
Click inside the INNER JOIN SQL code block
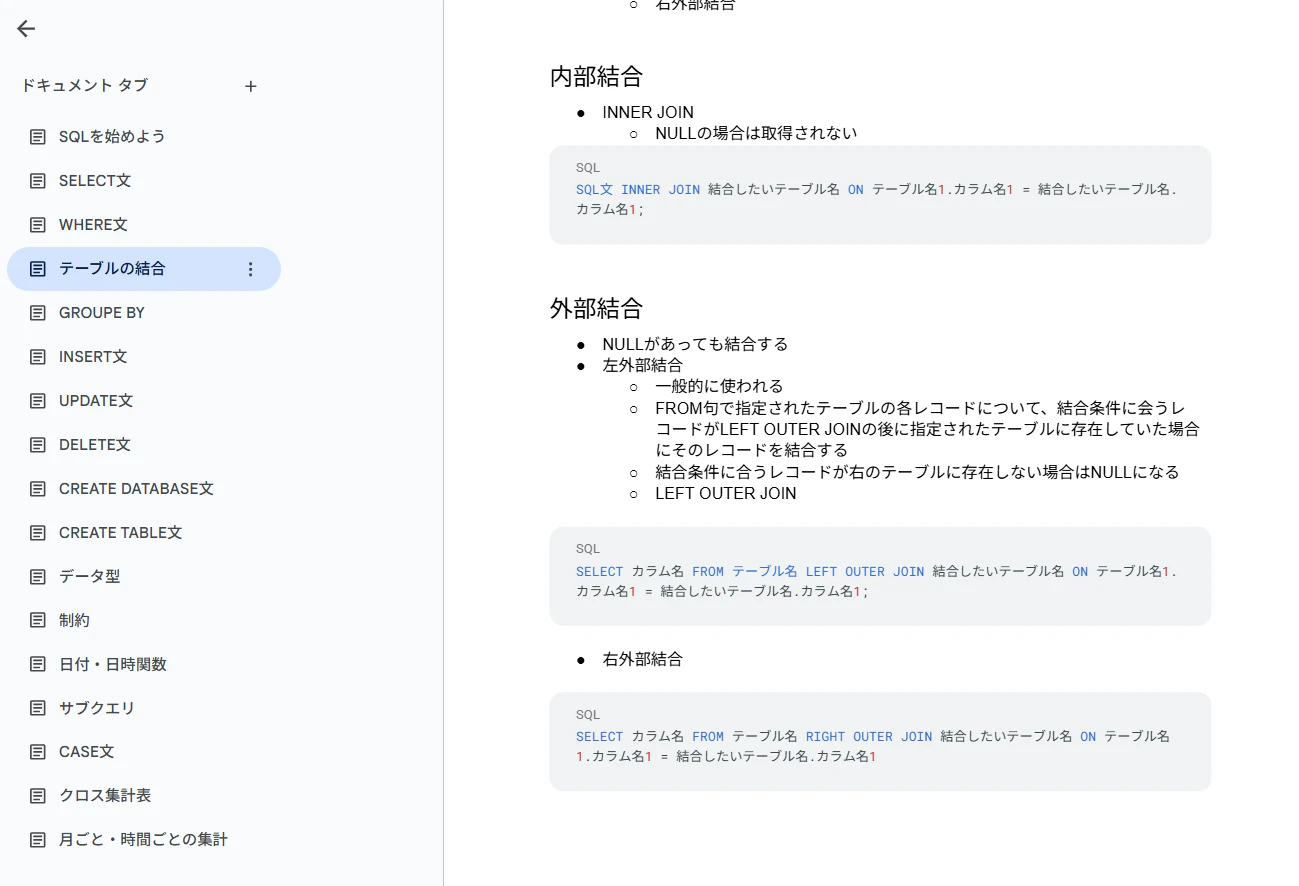pos(880,195)
